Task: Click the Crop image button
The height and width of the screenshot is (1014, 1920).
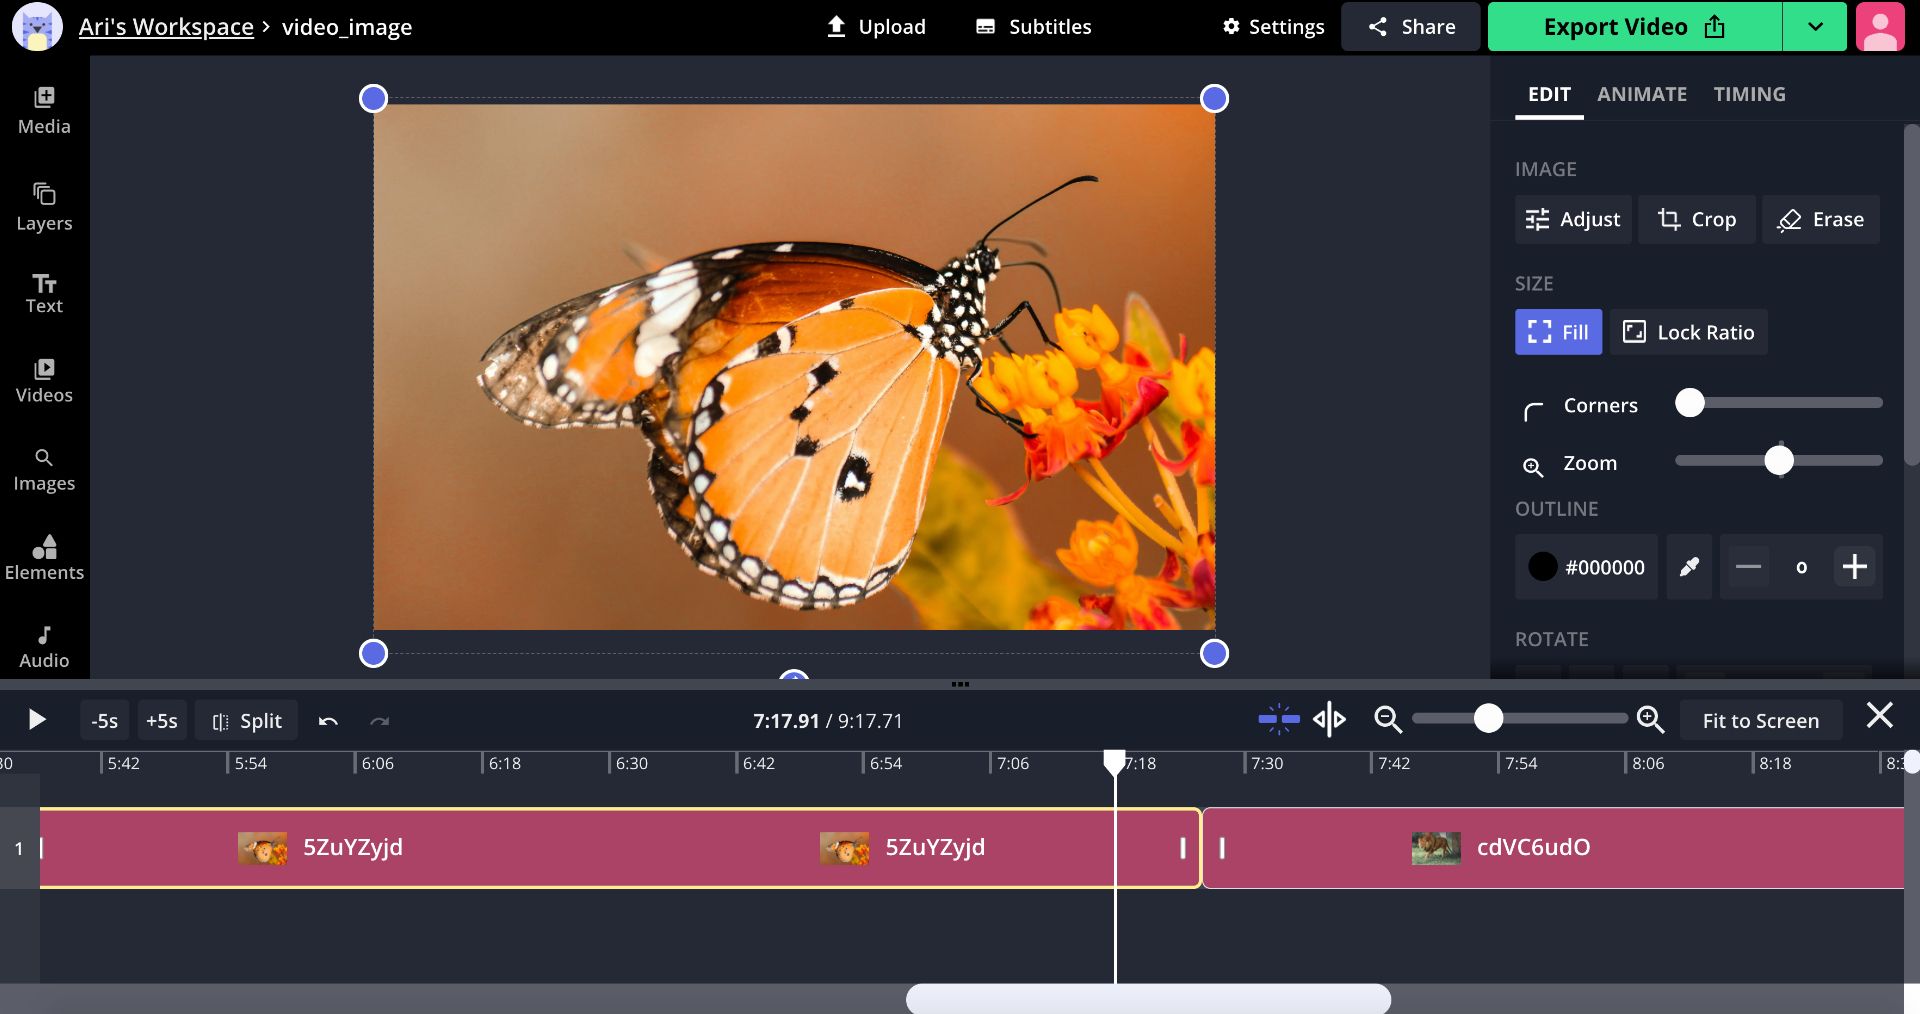Action: [x=1697, y=219]
